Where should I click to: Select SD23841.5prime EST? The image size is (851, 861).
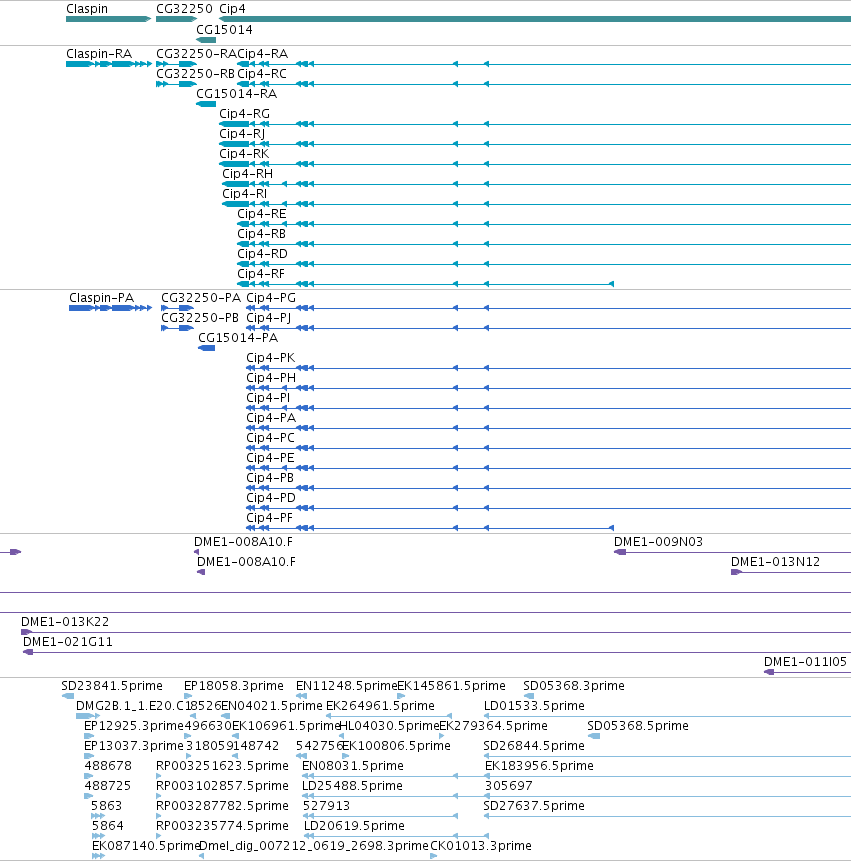point(68,696)
